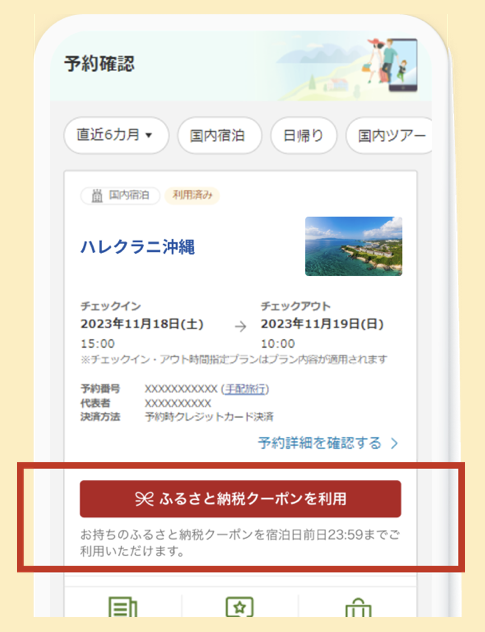The image size is (485, 632).
Task: Click the star badge icon at bottom
Action: pos(239,608)
